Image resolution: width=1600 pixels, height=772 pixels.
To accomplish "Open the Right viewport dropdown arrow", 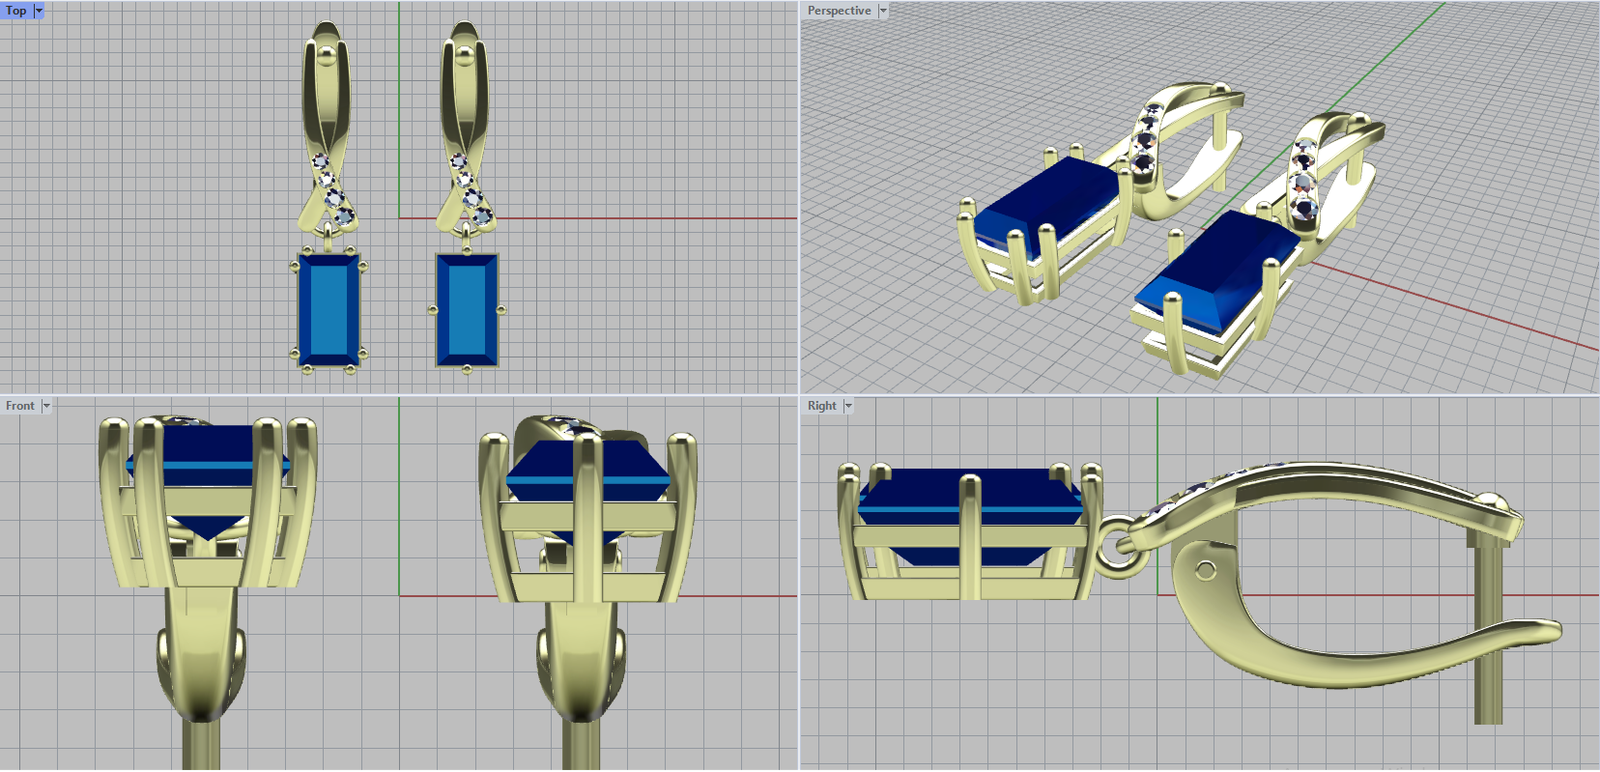I will 849,406.
